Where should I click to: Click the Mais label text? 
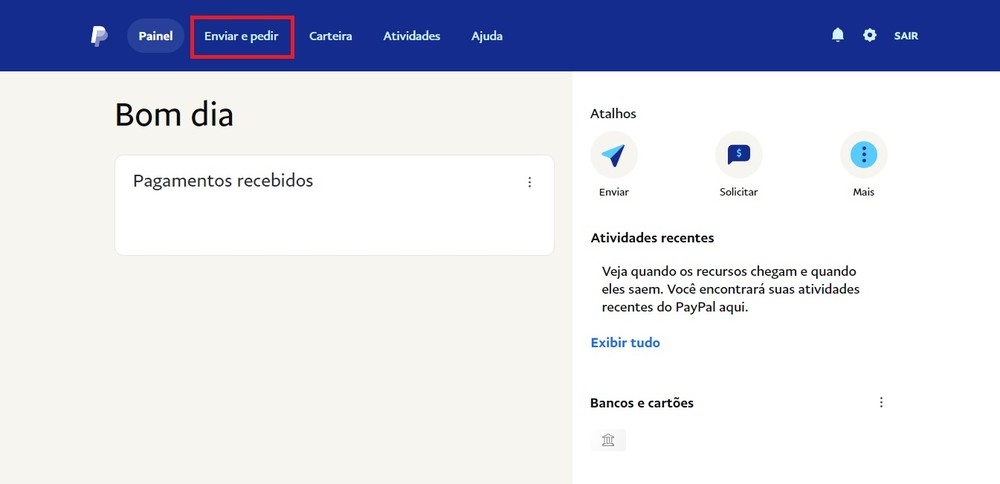[864, 192]
